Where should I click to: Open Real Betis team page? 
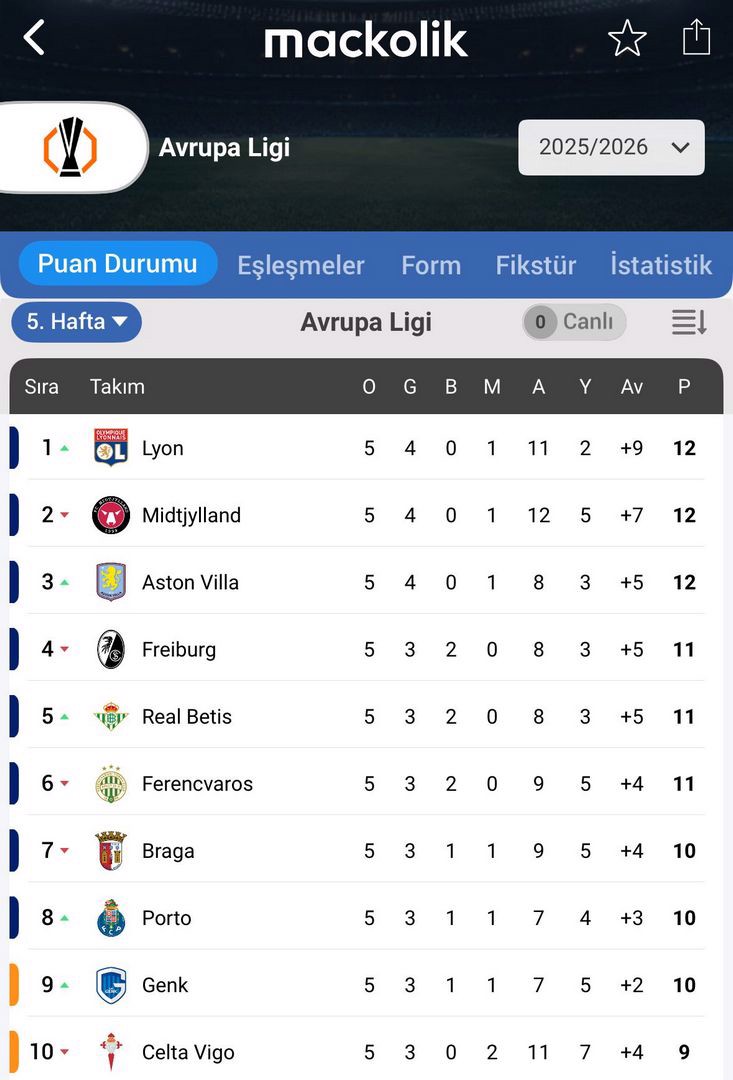pos(187,716)
